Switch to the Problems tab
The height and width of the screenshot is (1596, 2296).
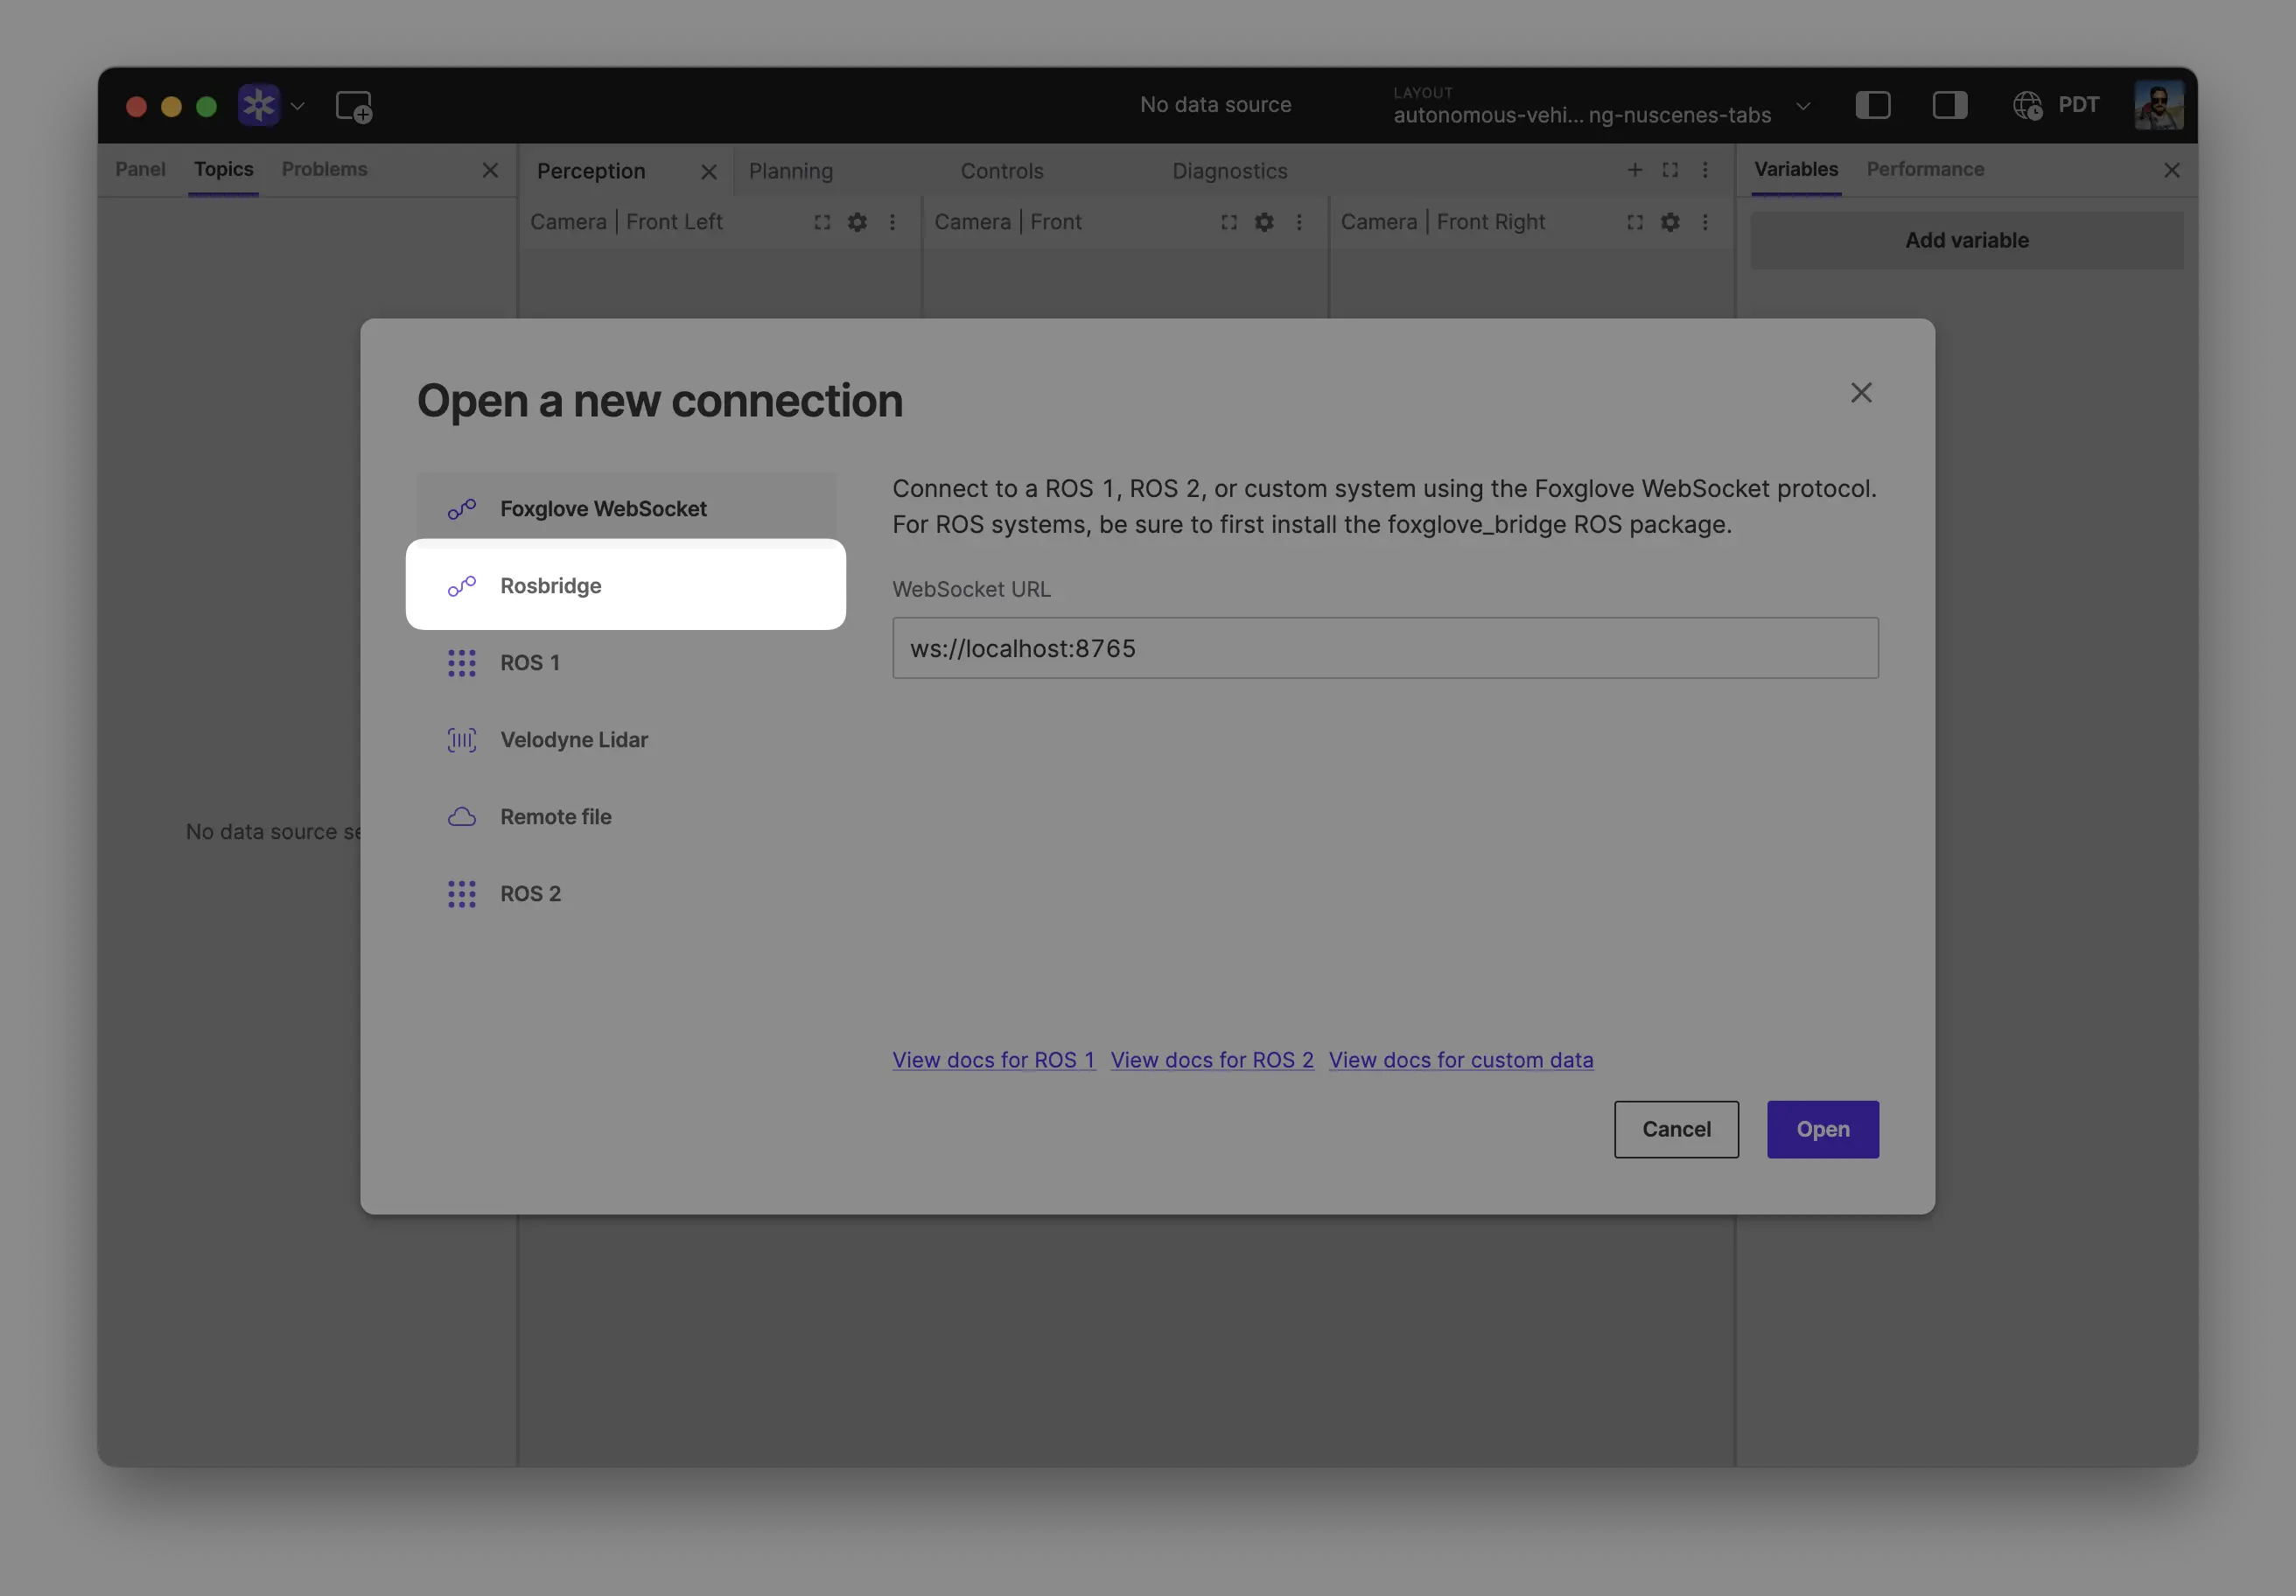pos(324,169)
